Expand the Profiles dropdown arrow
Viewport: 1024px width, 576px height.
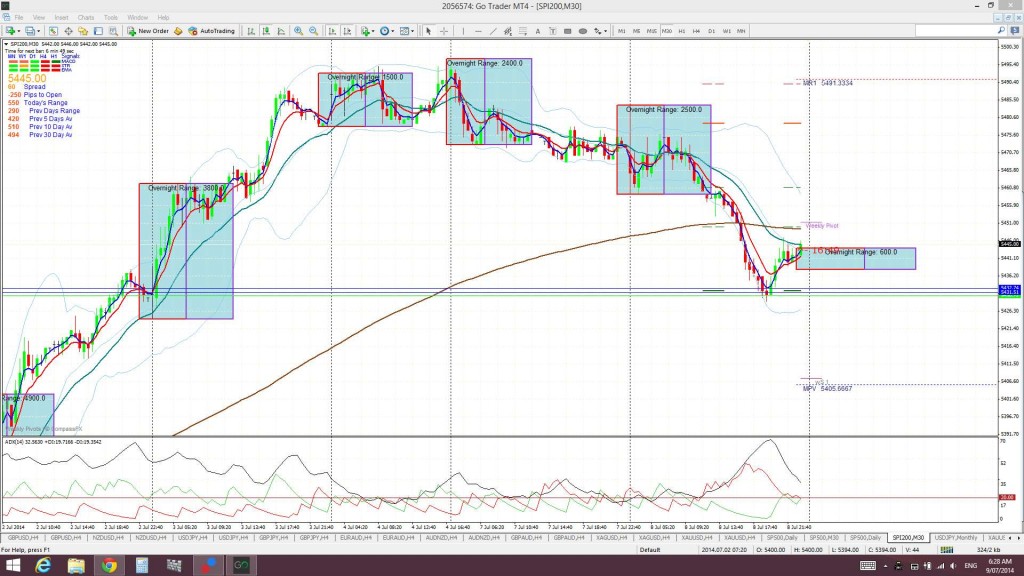click(x=39, y=31)
